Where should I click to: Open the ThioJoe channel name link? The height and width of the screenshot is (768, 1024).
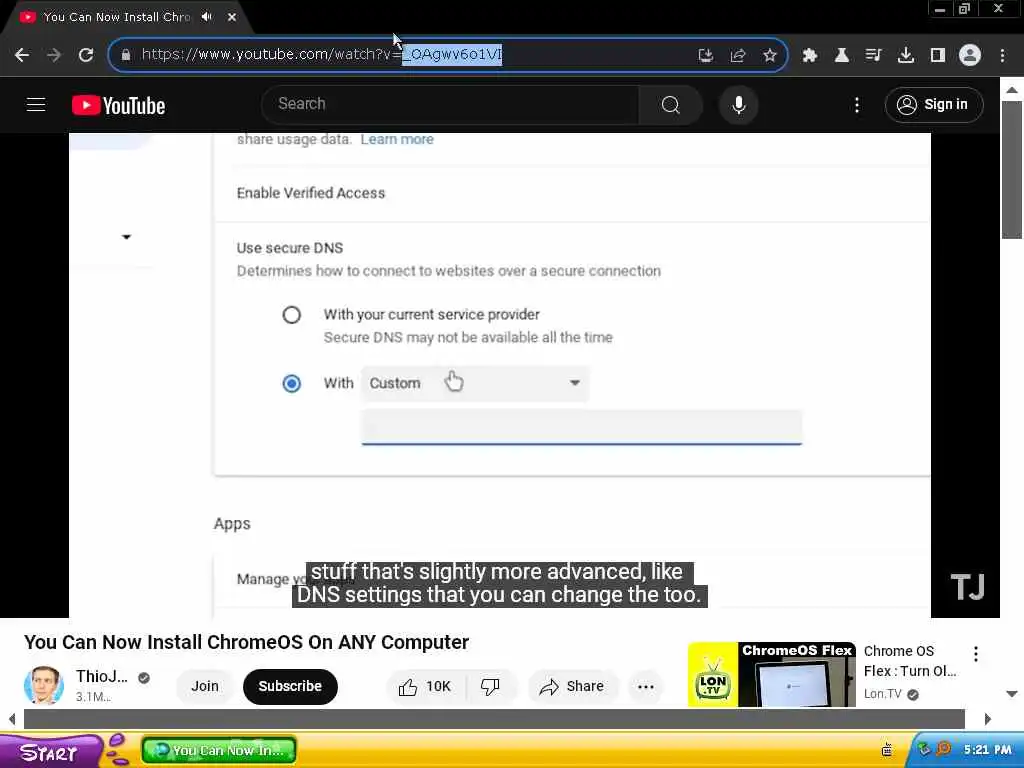[102, 677]
